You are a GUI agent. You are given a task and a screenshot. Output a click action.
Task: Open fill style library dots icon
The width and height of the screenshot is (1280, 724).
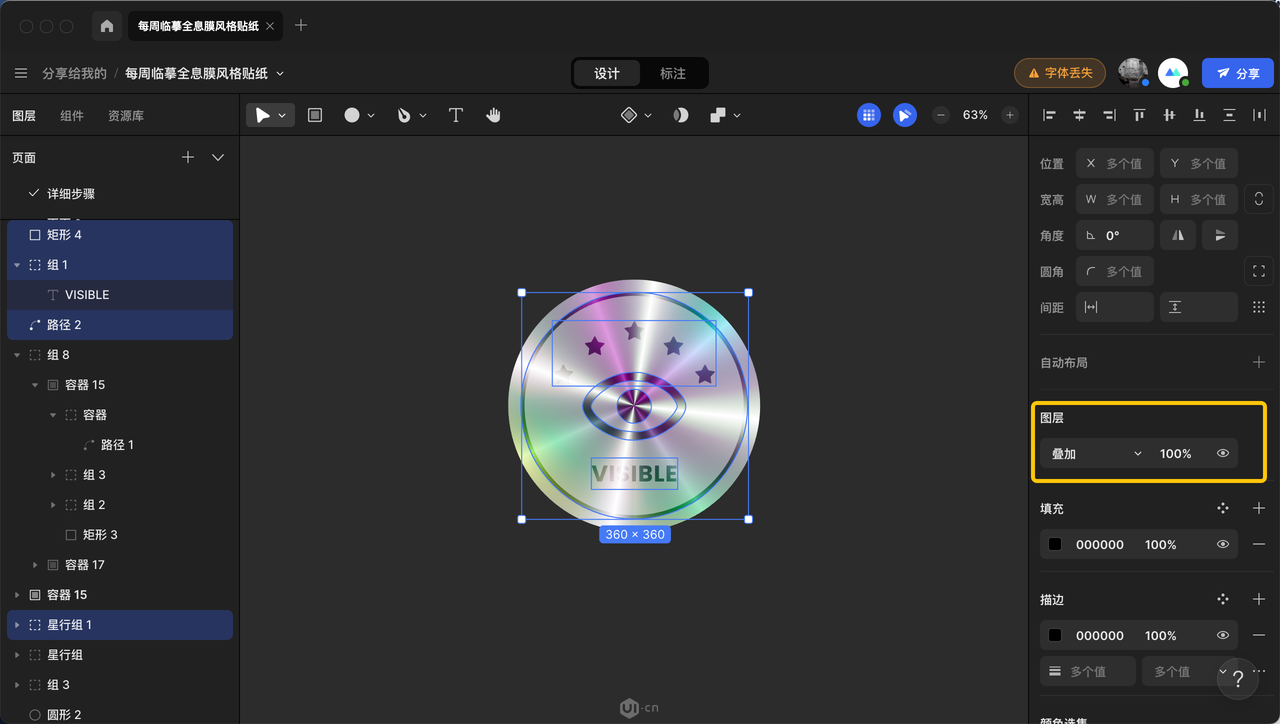click(1223, 508)
